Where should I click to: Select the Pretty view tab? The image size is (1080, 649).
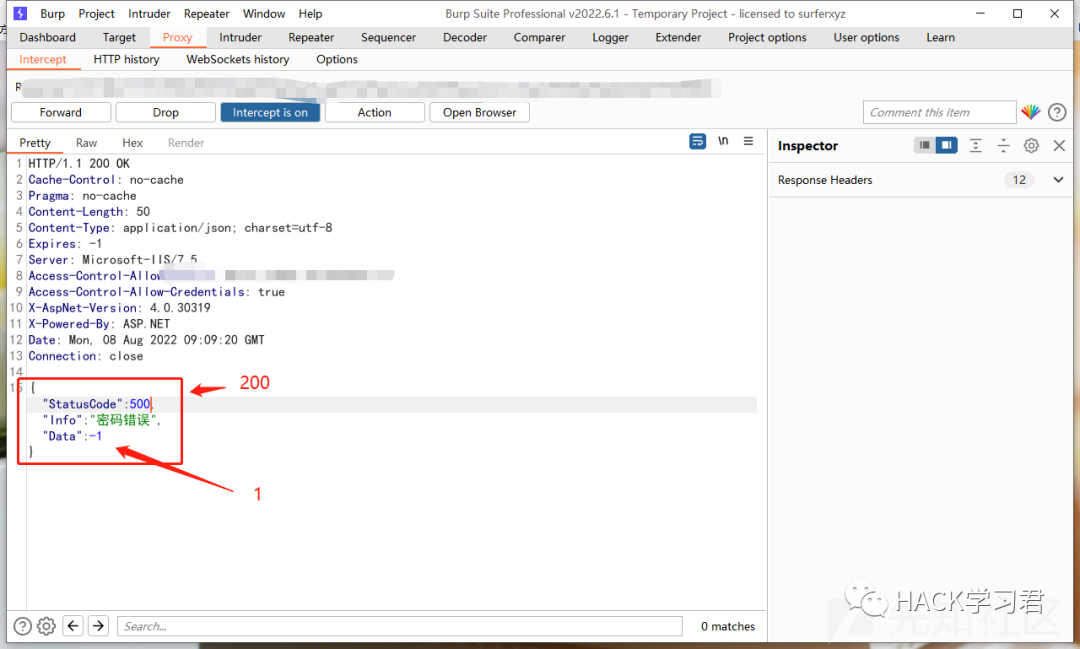coord(35,143)
